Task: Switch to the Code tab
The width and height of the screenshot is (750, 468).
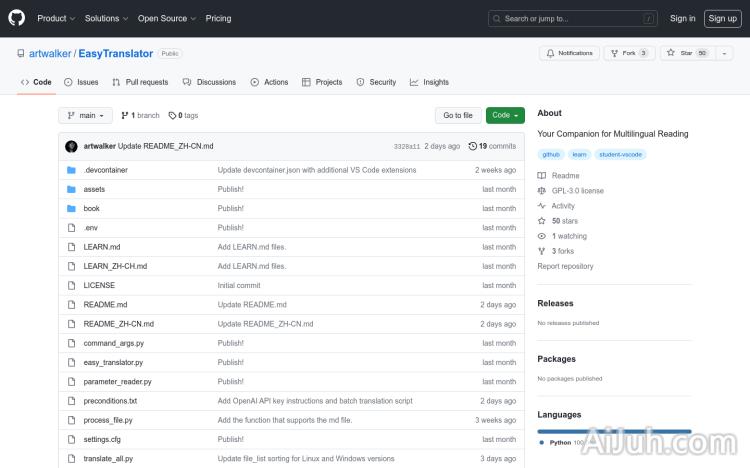Action: (36, 82)
